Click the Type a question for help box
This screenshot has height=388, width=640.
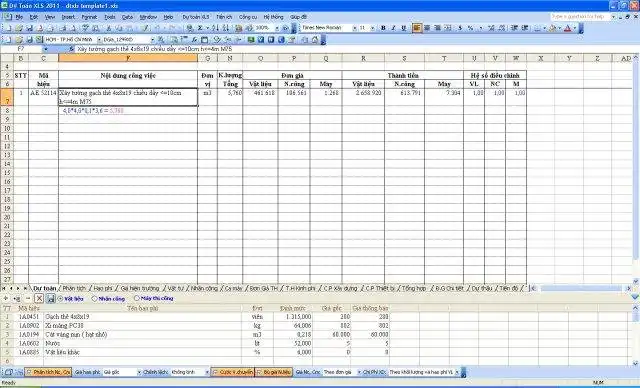580,17
